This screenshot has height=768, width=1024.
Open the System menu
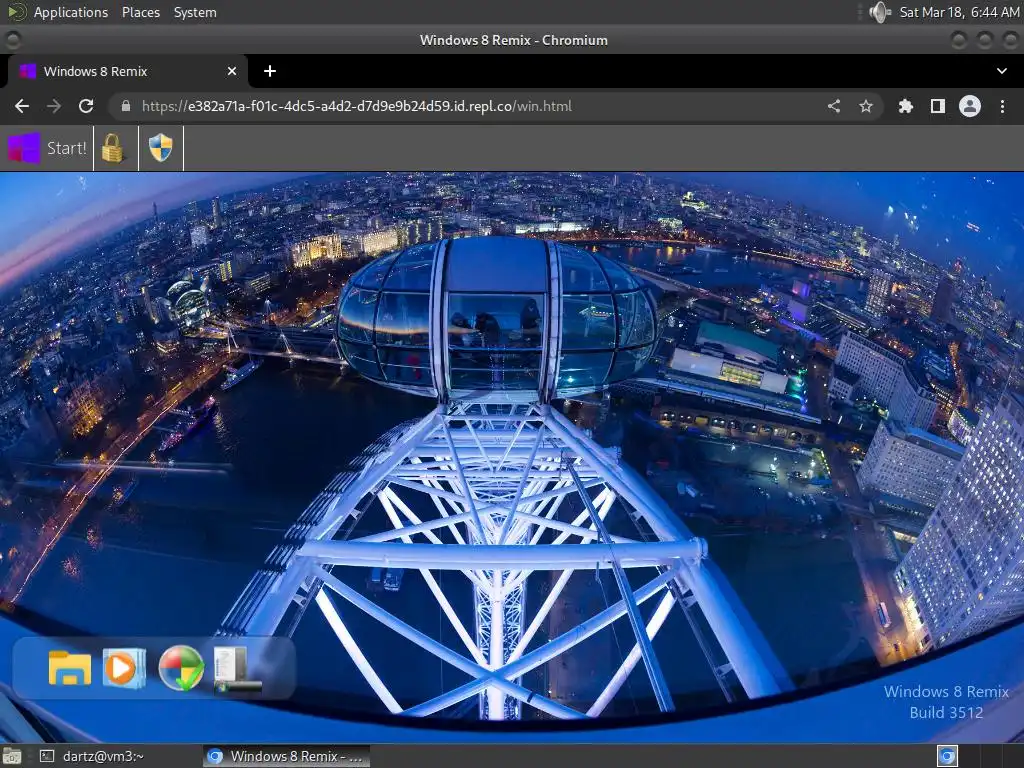195,12
